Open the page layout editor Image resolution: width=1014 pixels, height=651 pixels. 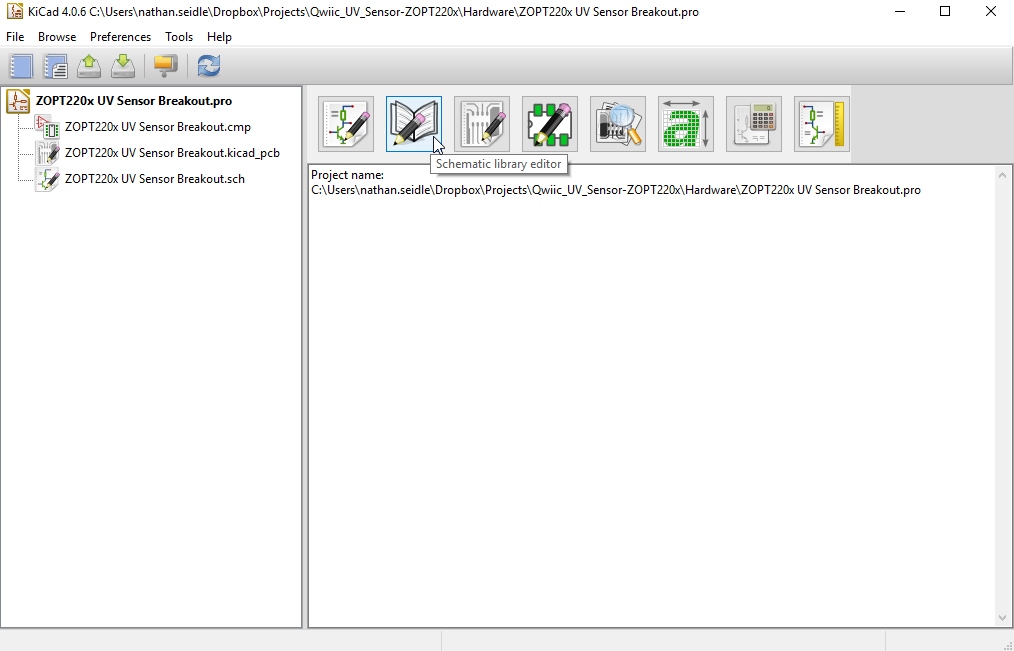click(821, 124)
